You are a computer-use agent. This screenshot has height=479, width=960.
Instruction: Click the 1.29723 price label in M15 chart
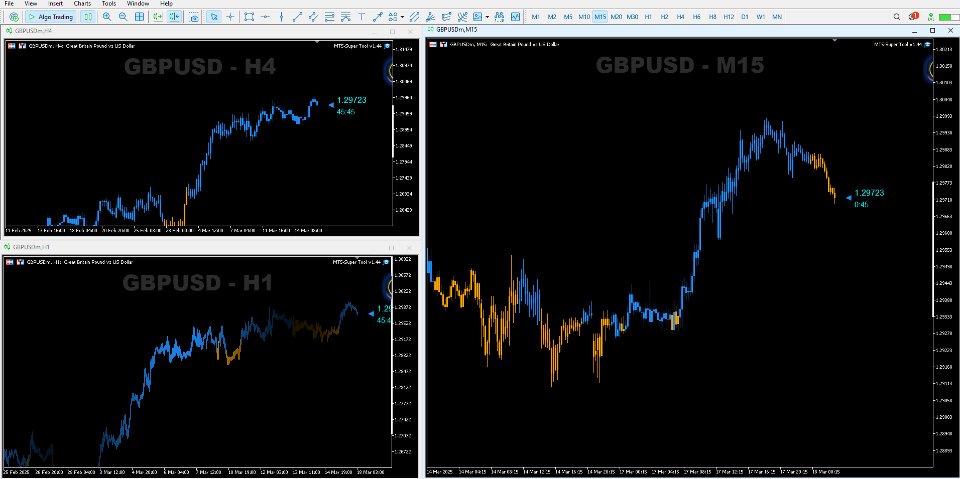tap(869, 193)
